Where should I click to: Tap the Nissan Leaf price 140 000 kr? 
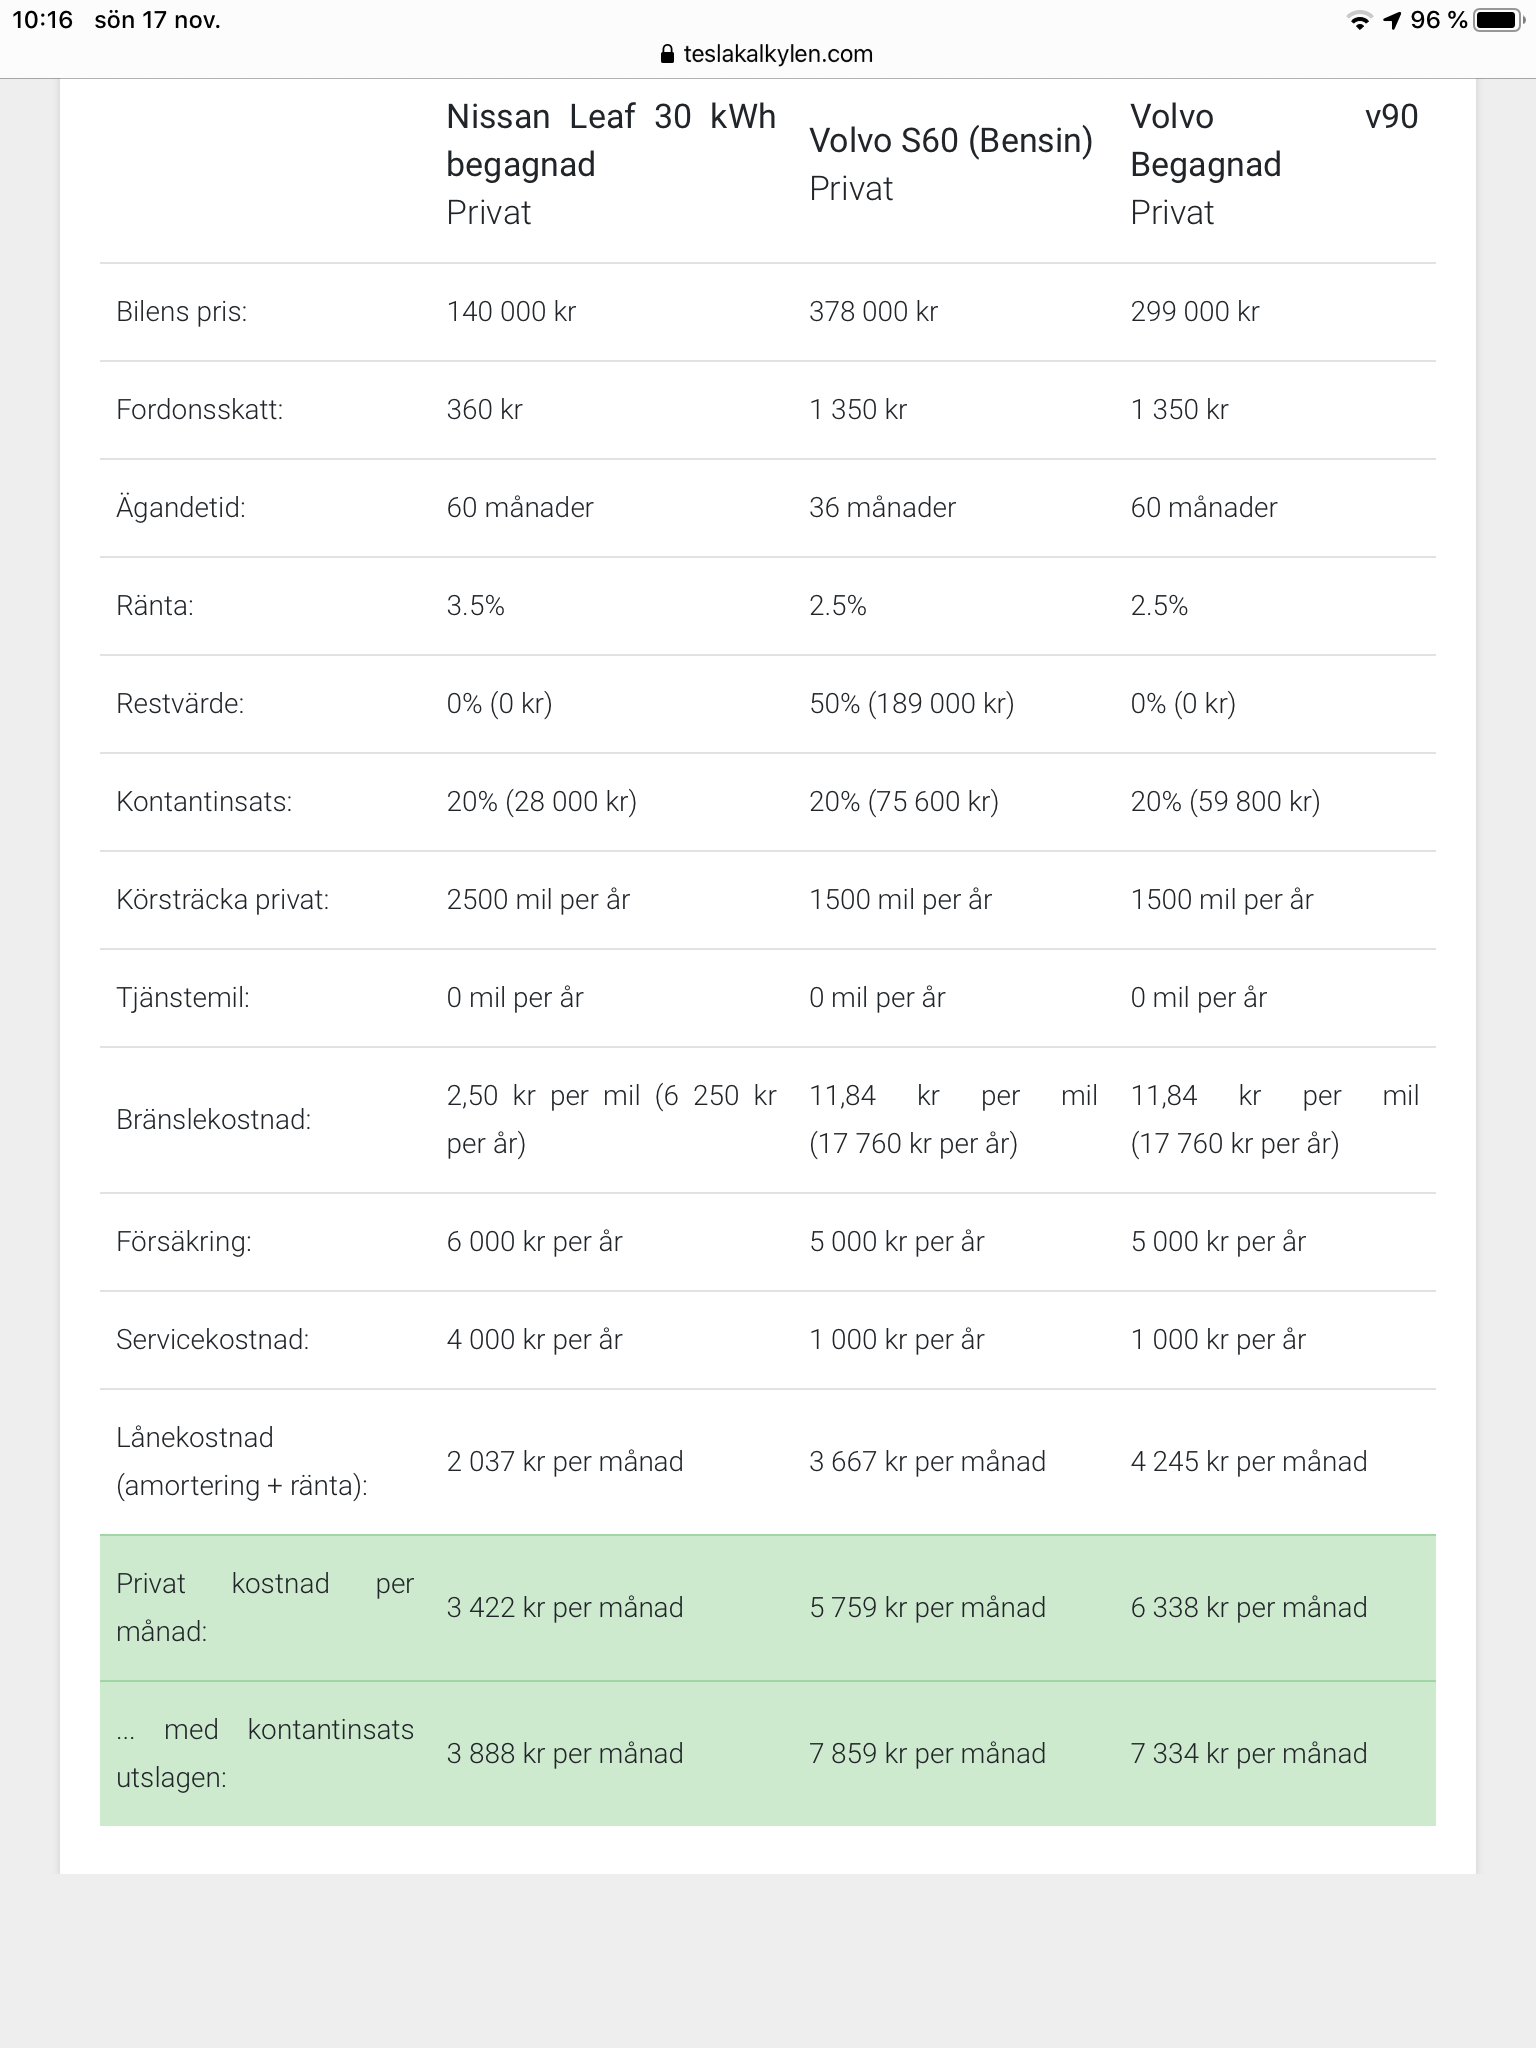(x=511, y=311)
